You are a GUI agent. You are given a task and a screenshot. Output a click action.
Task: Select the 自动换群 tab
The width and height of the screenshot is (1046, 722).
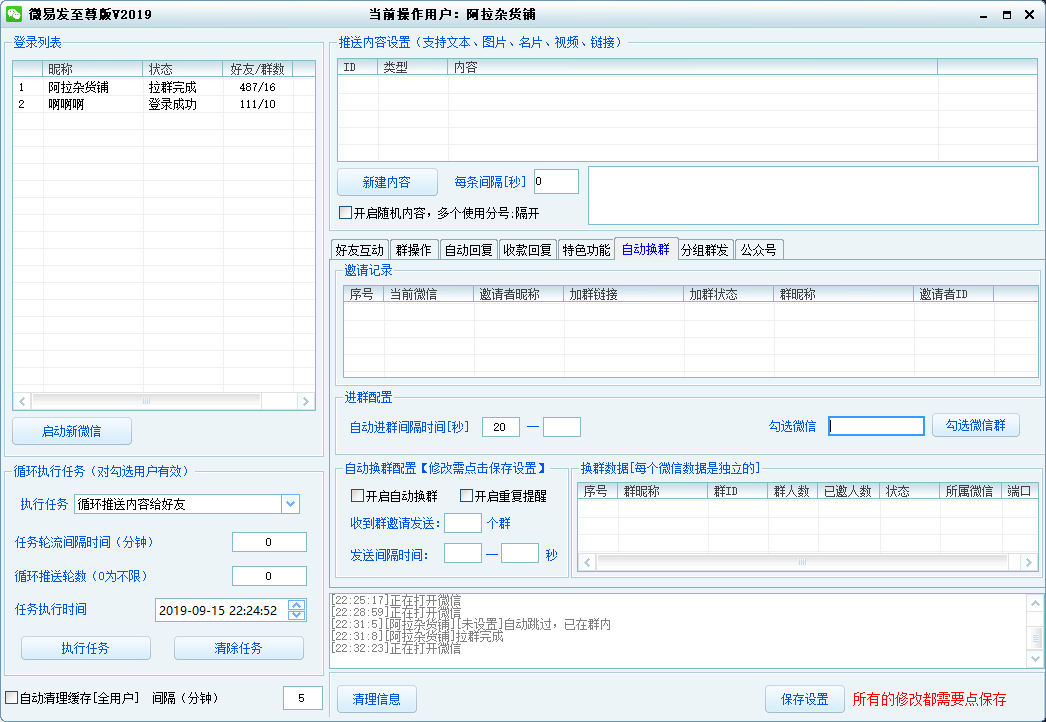click(646, 249)
